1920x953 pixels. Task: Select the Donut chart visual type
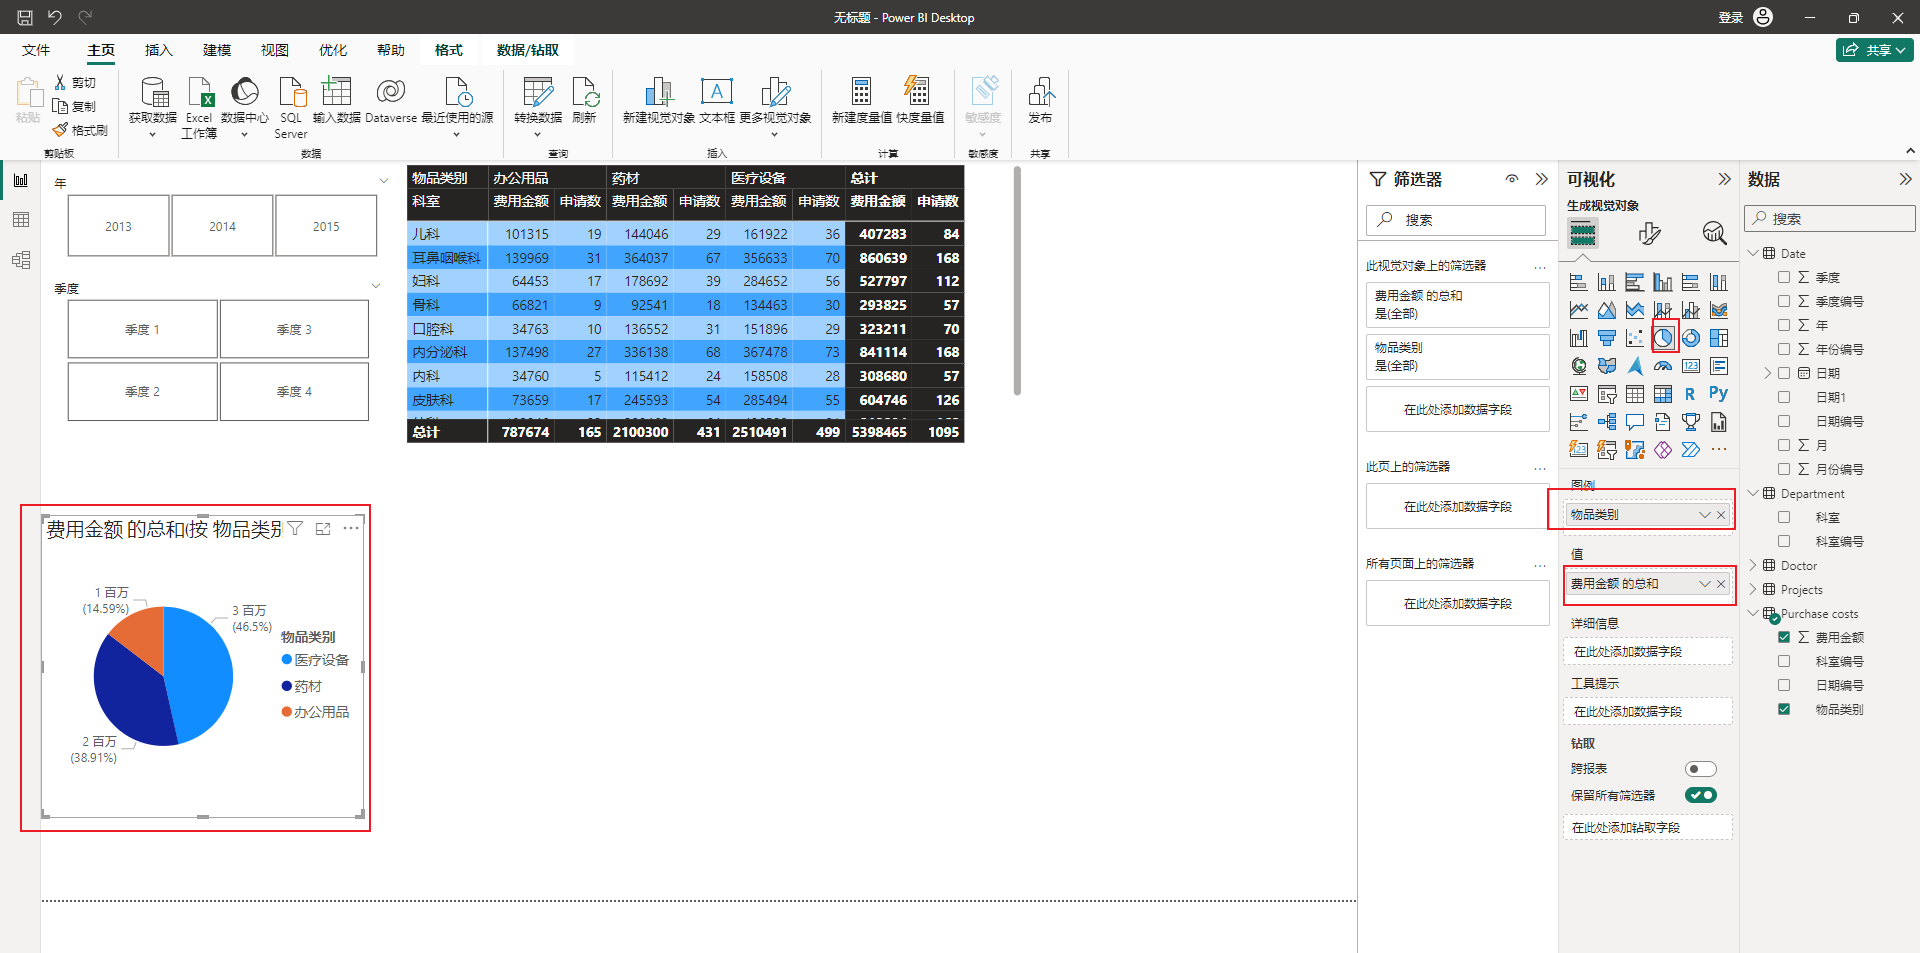point(1691,338)
